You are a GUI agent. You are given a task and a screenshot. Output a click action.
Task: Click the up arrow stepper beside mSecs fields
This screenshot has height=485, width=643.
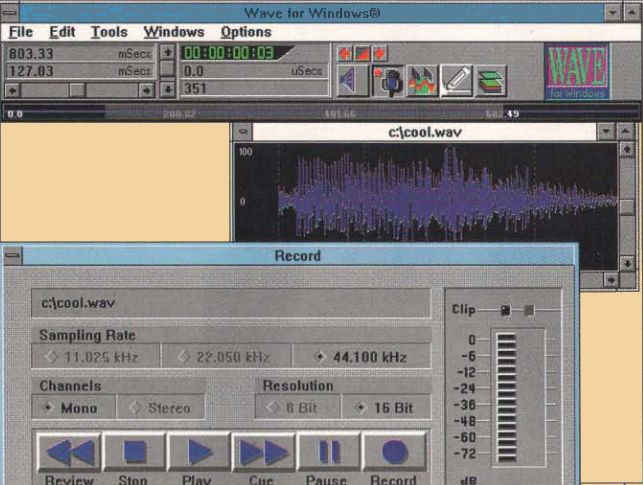tap(167, 52)
